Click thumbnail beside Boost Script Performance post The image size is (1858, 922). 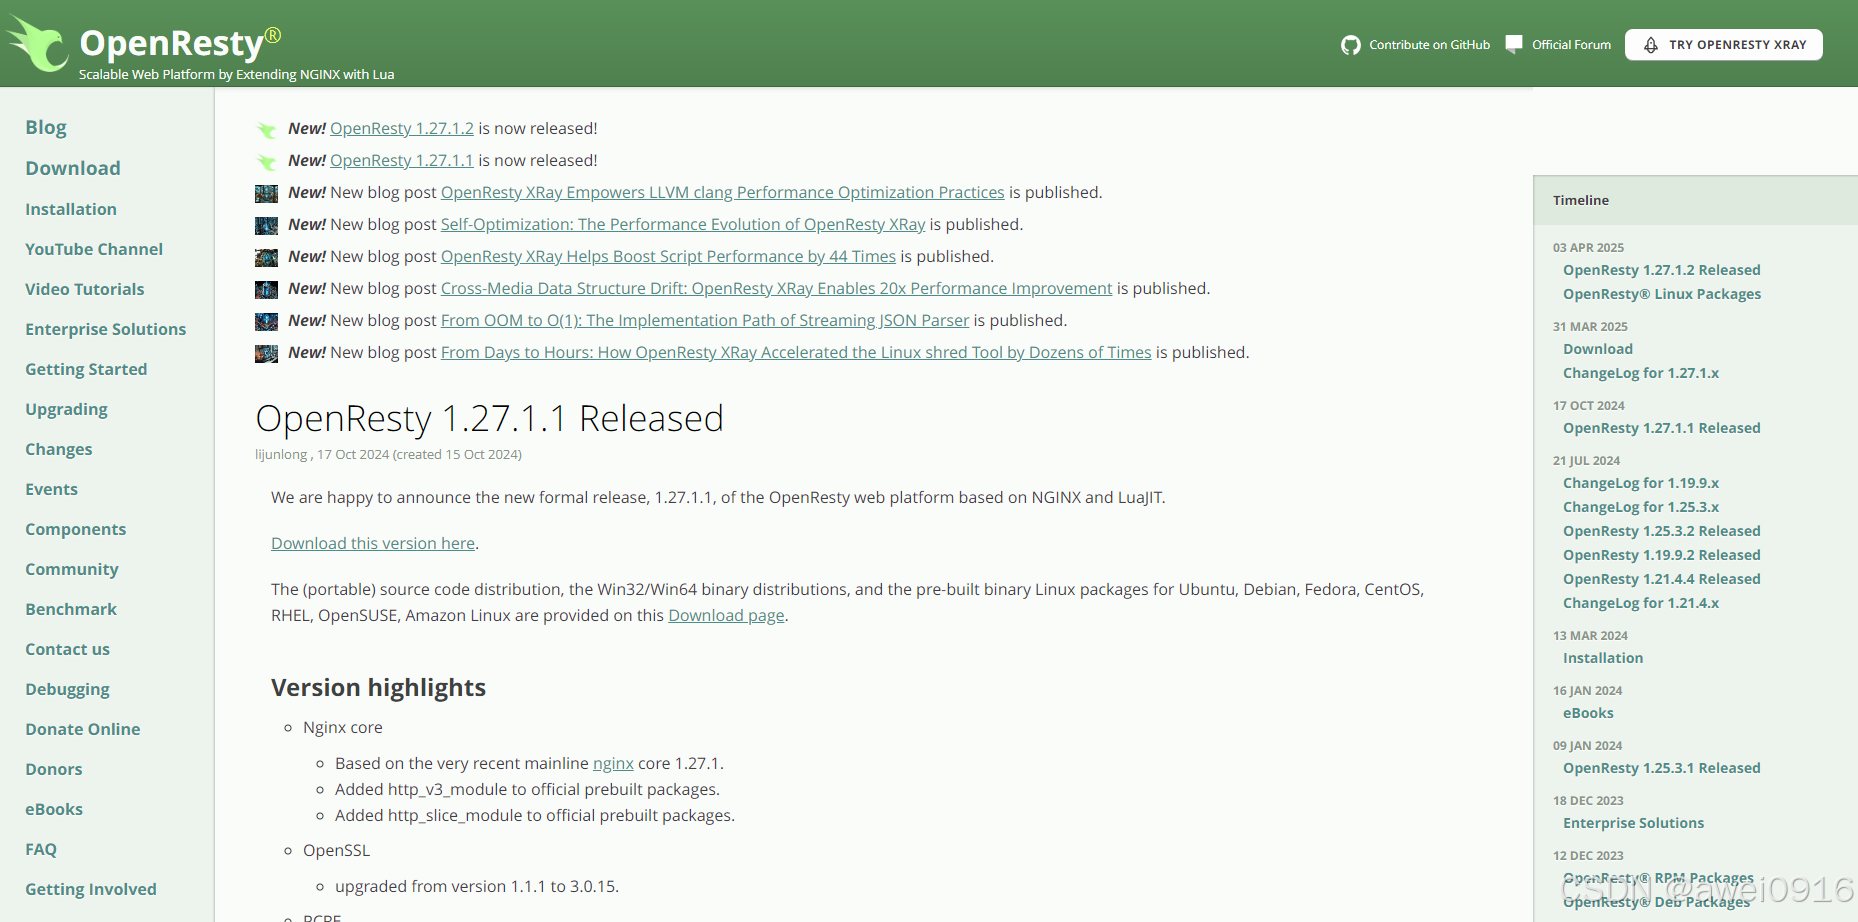tap(266, 257)
